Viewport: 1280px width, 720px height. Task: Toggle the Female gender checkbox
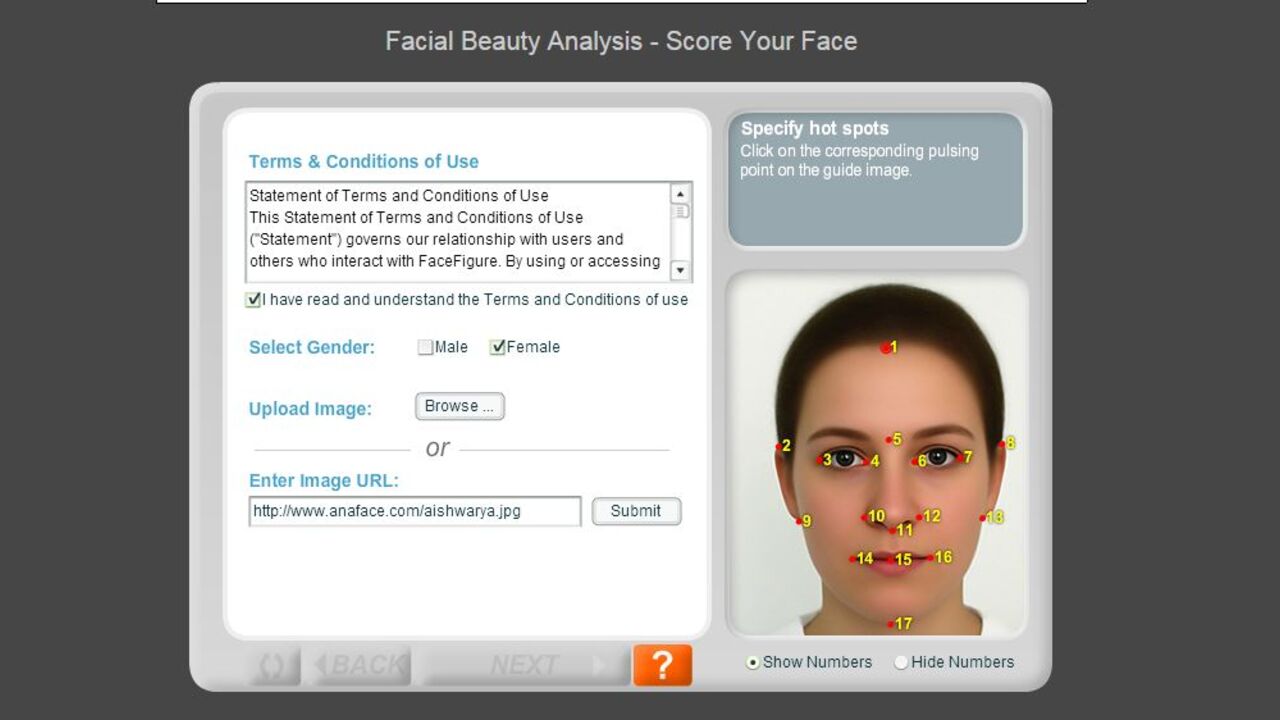tap(497, 347)
